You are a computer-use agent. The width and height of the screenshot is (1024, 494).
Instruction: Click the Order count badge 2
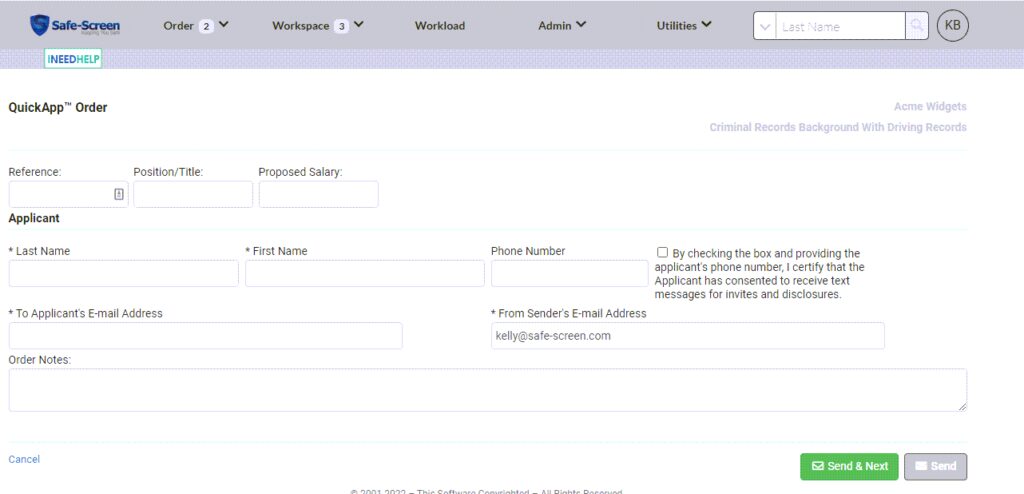pyautogui.click(x=206, y=26)
